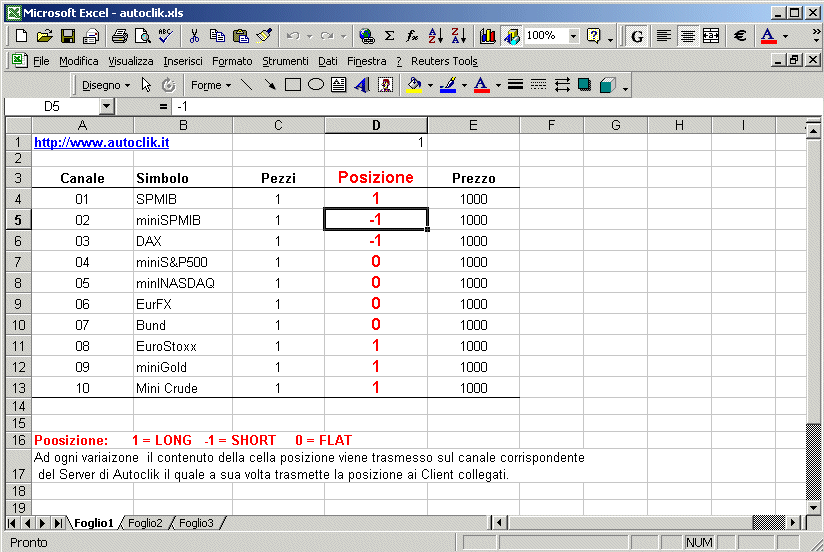Select the Line drawing tool

(246, 85)
